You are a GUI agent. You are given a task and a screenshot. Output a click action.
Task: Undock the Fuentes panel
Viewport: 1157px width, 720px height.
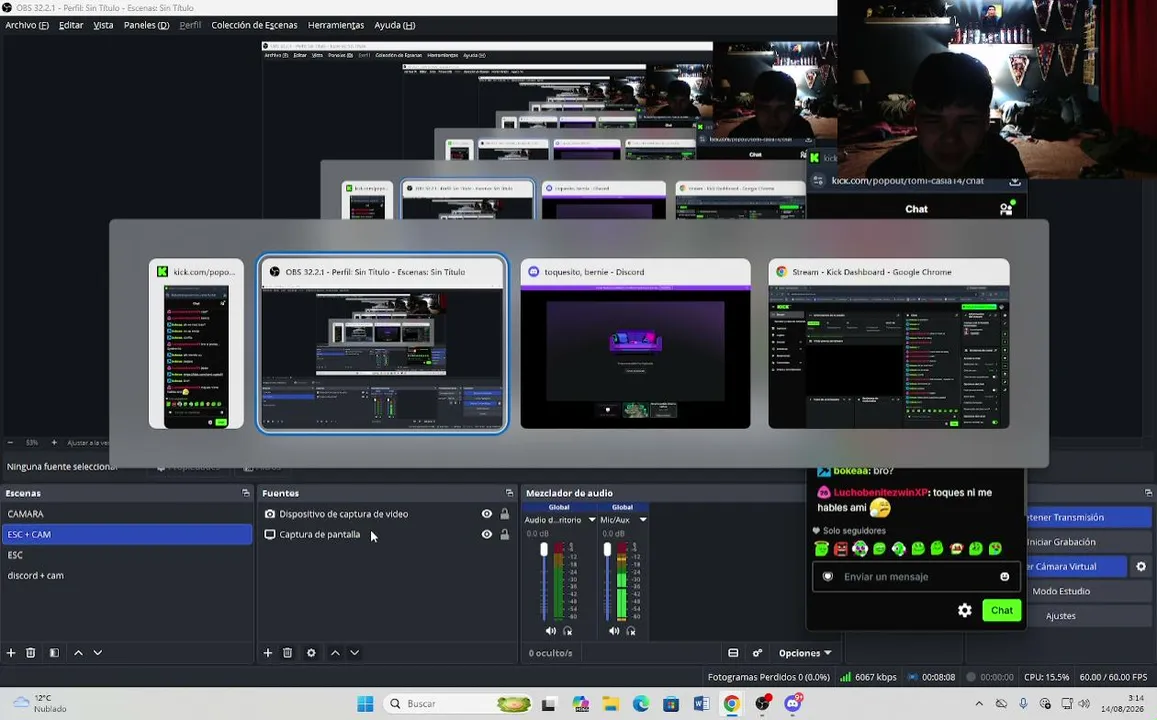tap(509, 493)
